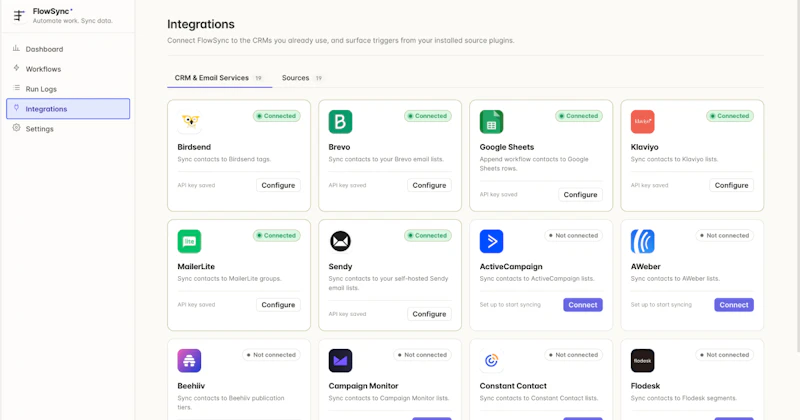Click ActiveCampaign's Not connected badge
800x420 pixels.
(x=573, y=235)
